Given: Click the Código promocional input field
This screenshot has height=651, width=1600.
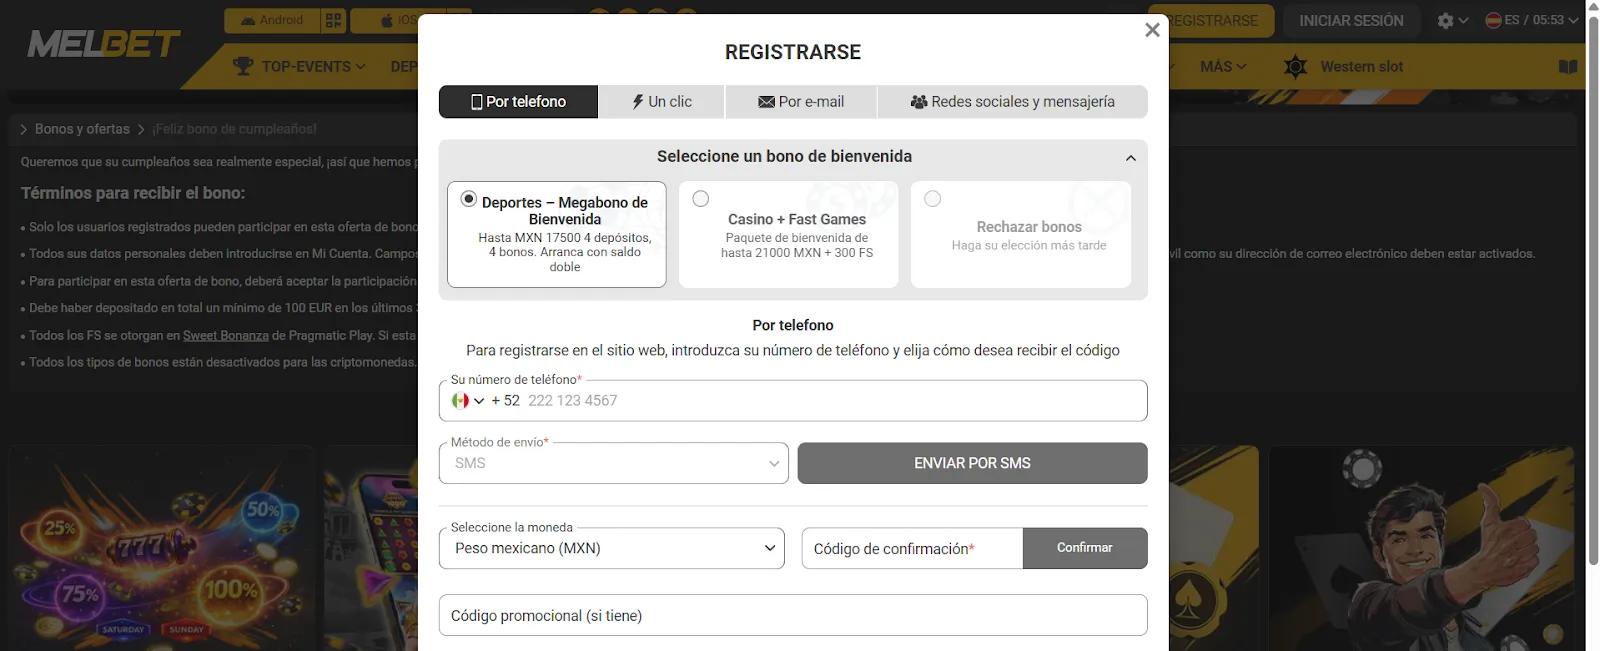Looking at the screenshot, I should point(792,615).
